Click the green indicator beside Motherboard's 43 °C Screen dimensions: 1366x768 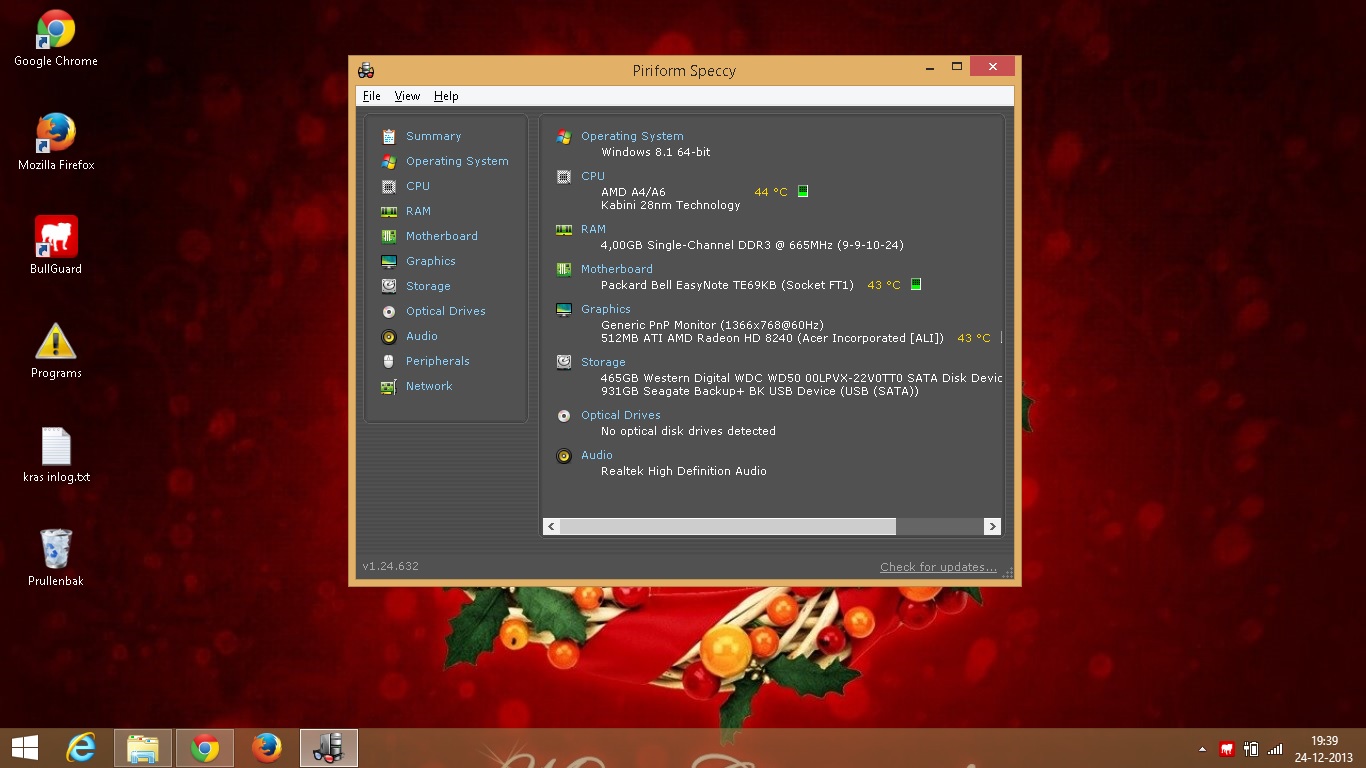[x=915, y=285]
